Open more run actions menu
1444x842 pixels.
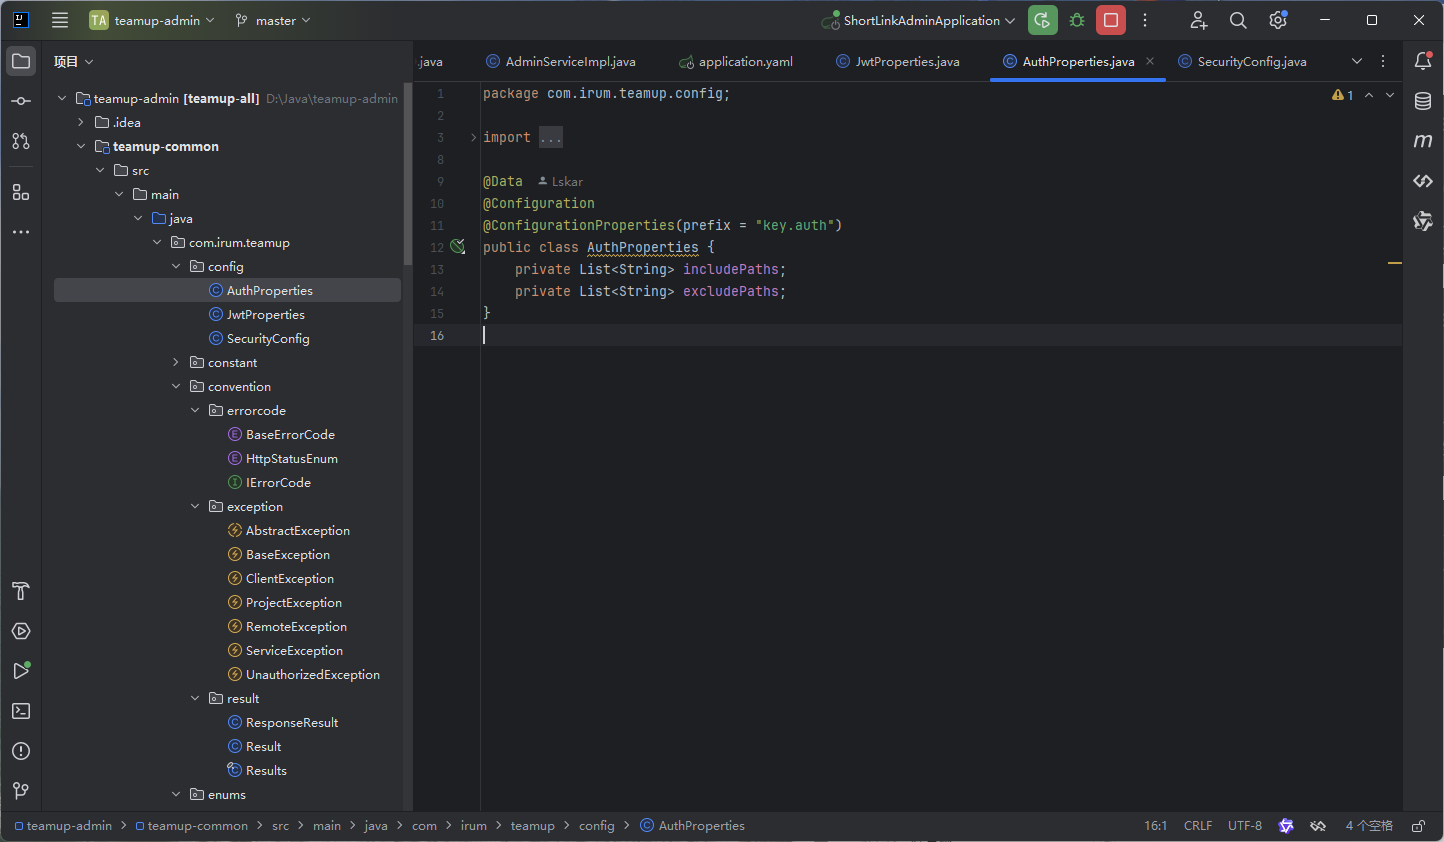pos(1145,20)
